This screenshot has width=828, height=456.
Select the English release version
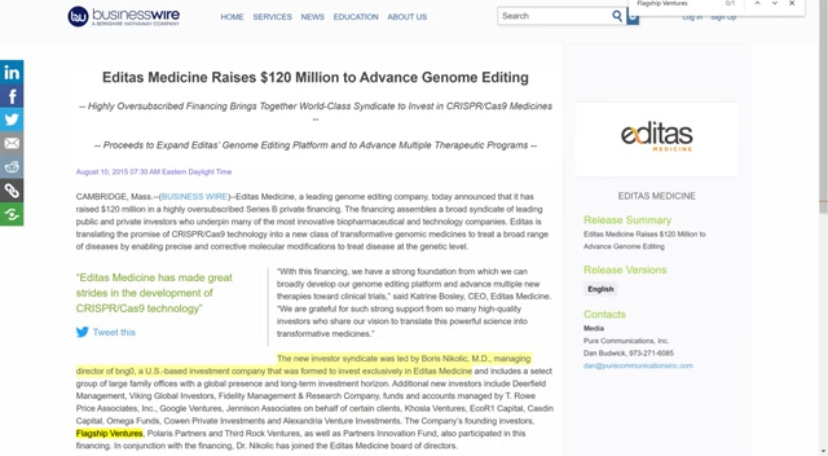coord(600,289)
